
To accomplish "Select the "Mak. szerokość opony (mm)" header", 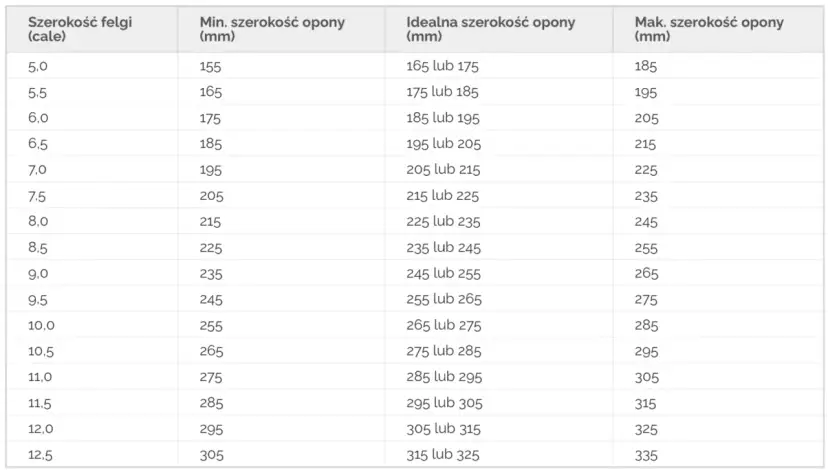I will tap(708, 28).
